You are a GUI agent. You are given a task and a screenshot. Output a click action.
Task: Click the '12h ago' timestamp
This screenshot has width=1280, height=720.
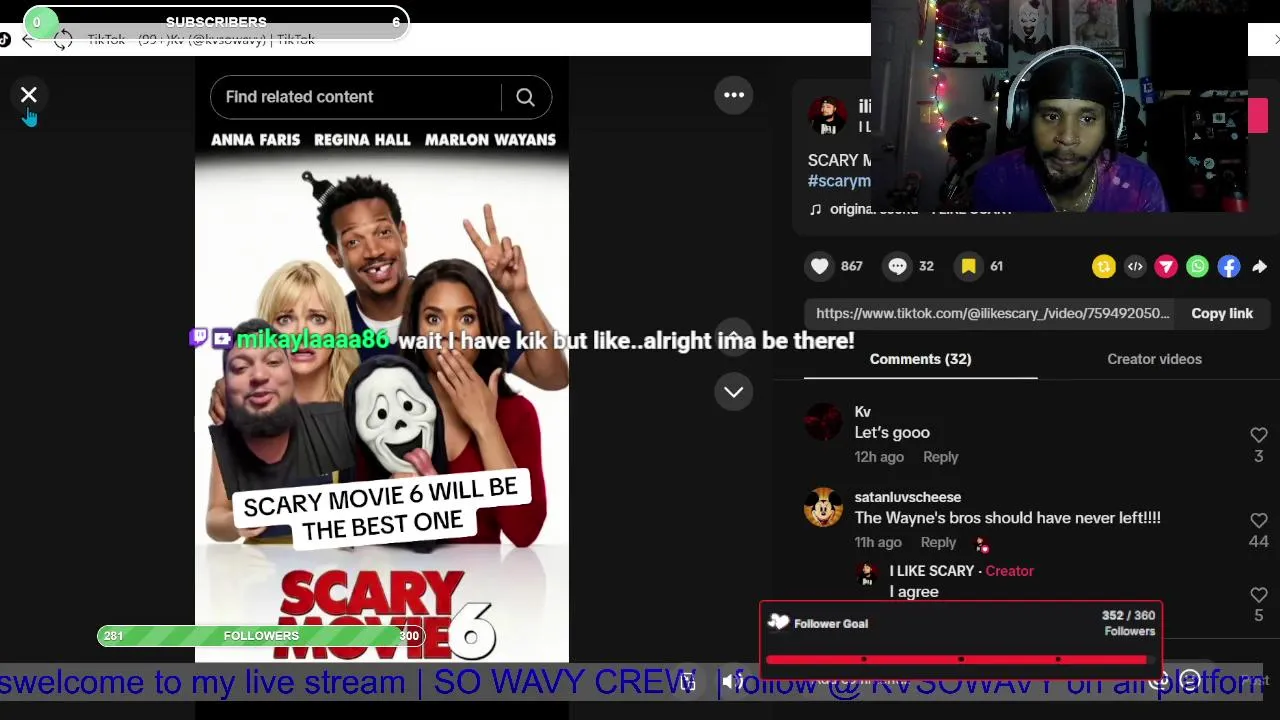tap(879, 457)
